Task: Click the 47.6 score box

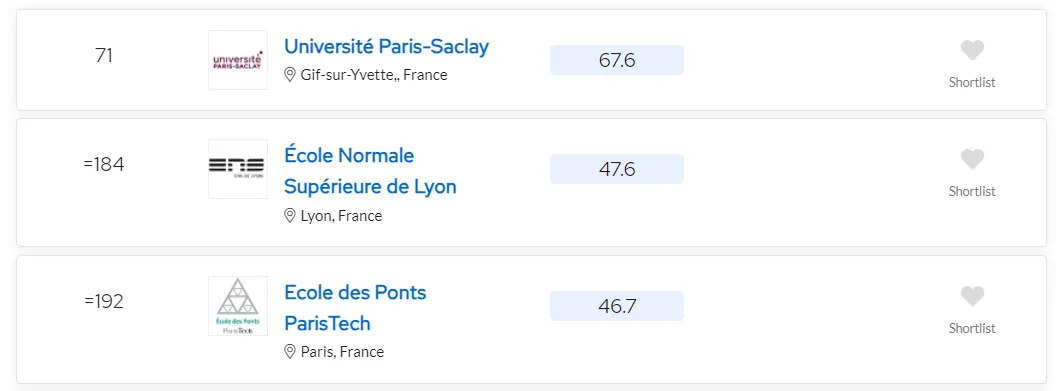Action: [x=617, y=169]
